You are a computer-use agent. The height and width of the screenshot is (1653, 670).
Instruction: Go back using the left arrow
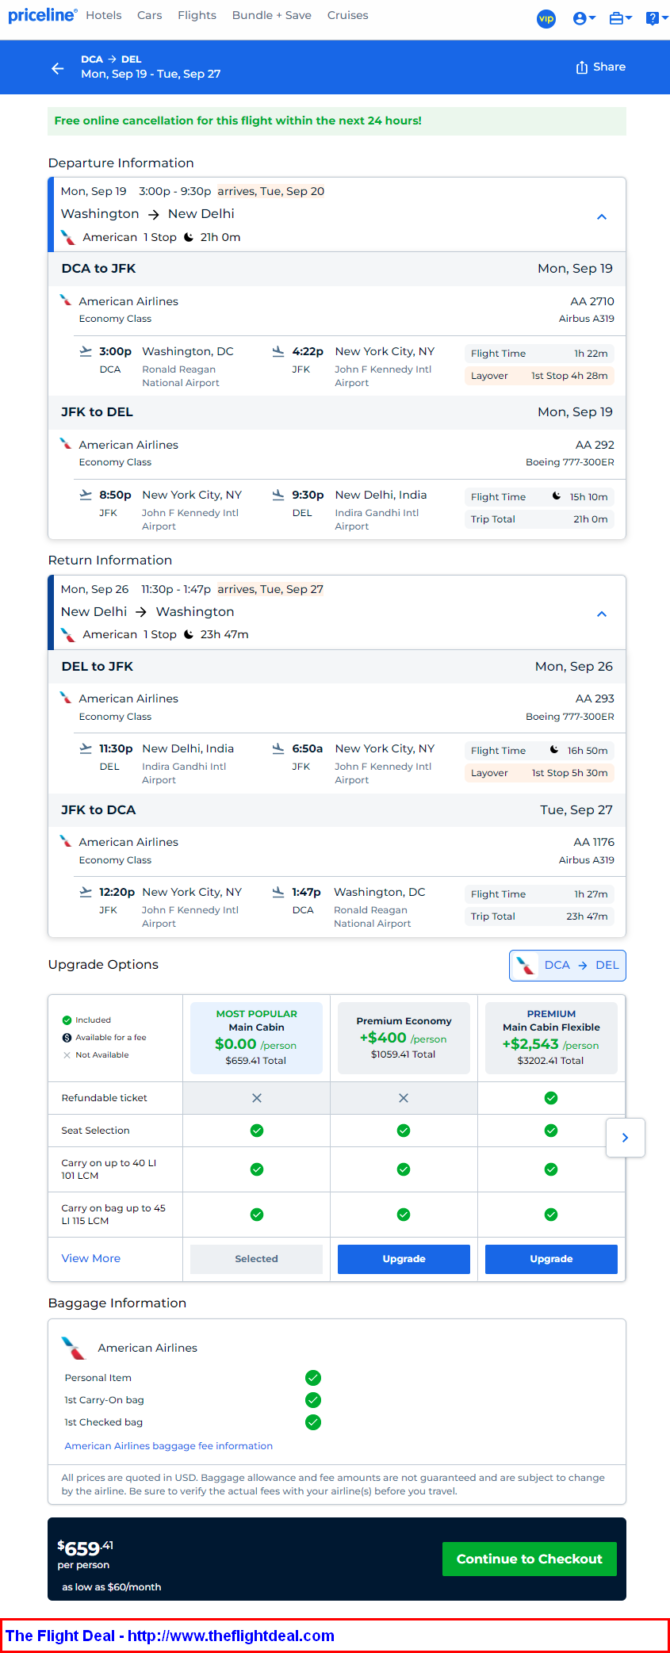(57, 67)
